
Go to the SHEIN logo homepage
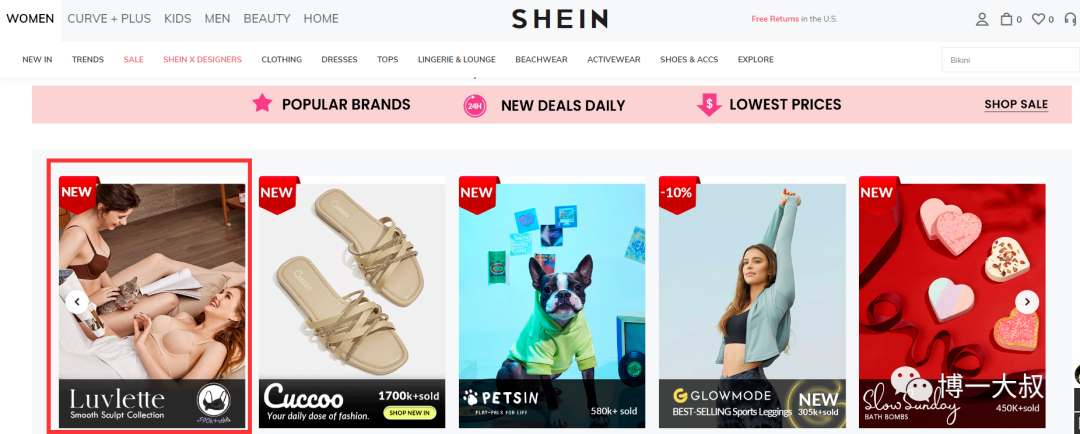[559, 19]
